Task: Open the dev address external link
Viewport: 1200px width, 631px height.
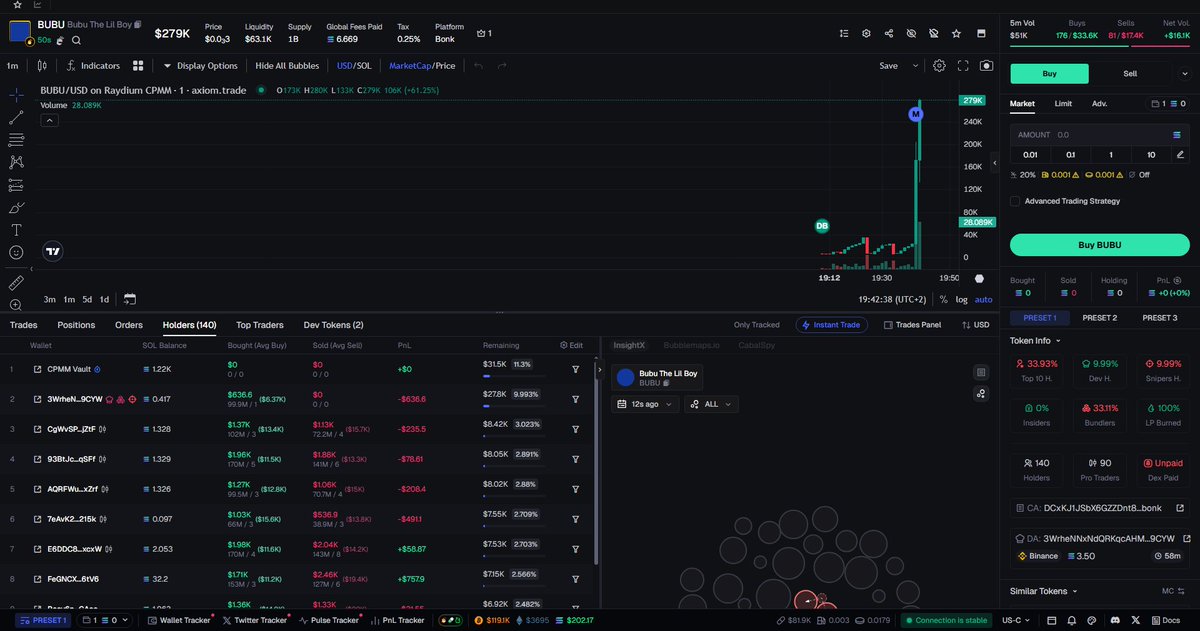Action: point(1185,538)
